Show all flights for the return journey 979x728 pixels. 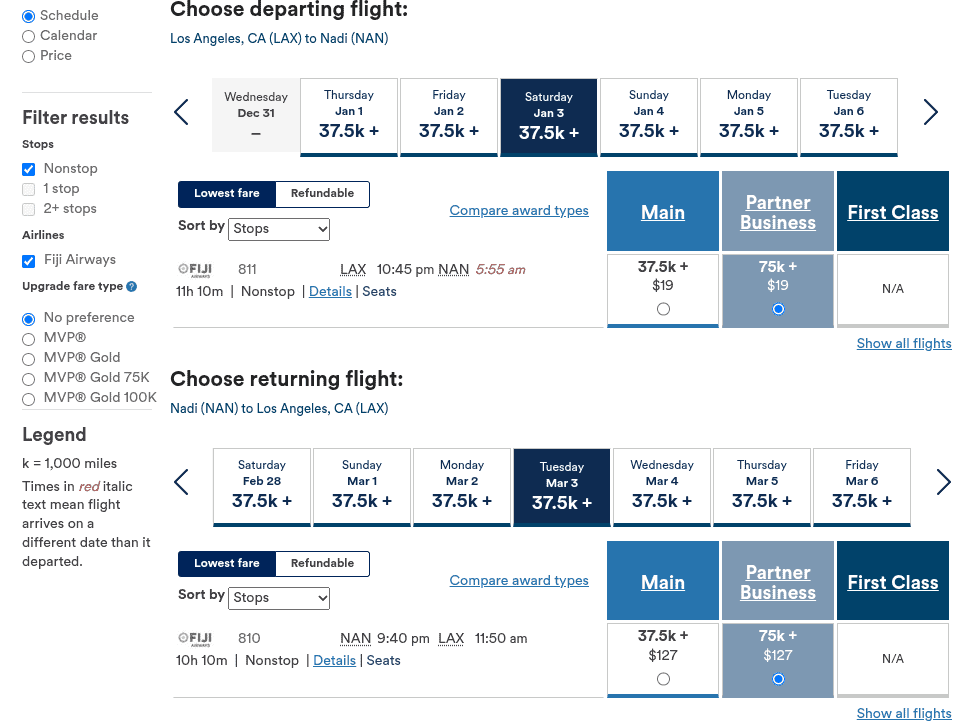(903, 713)
